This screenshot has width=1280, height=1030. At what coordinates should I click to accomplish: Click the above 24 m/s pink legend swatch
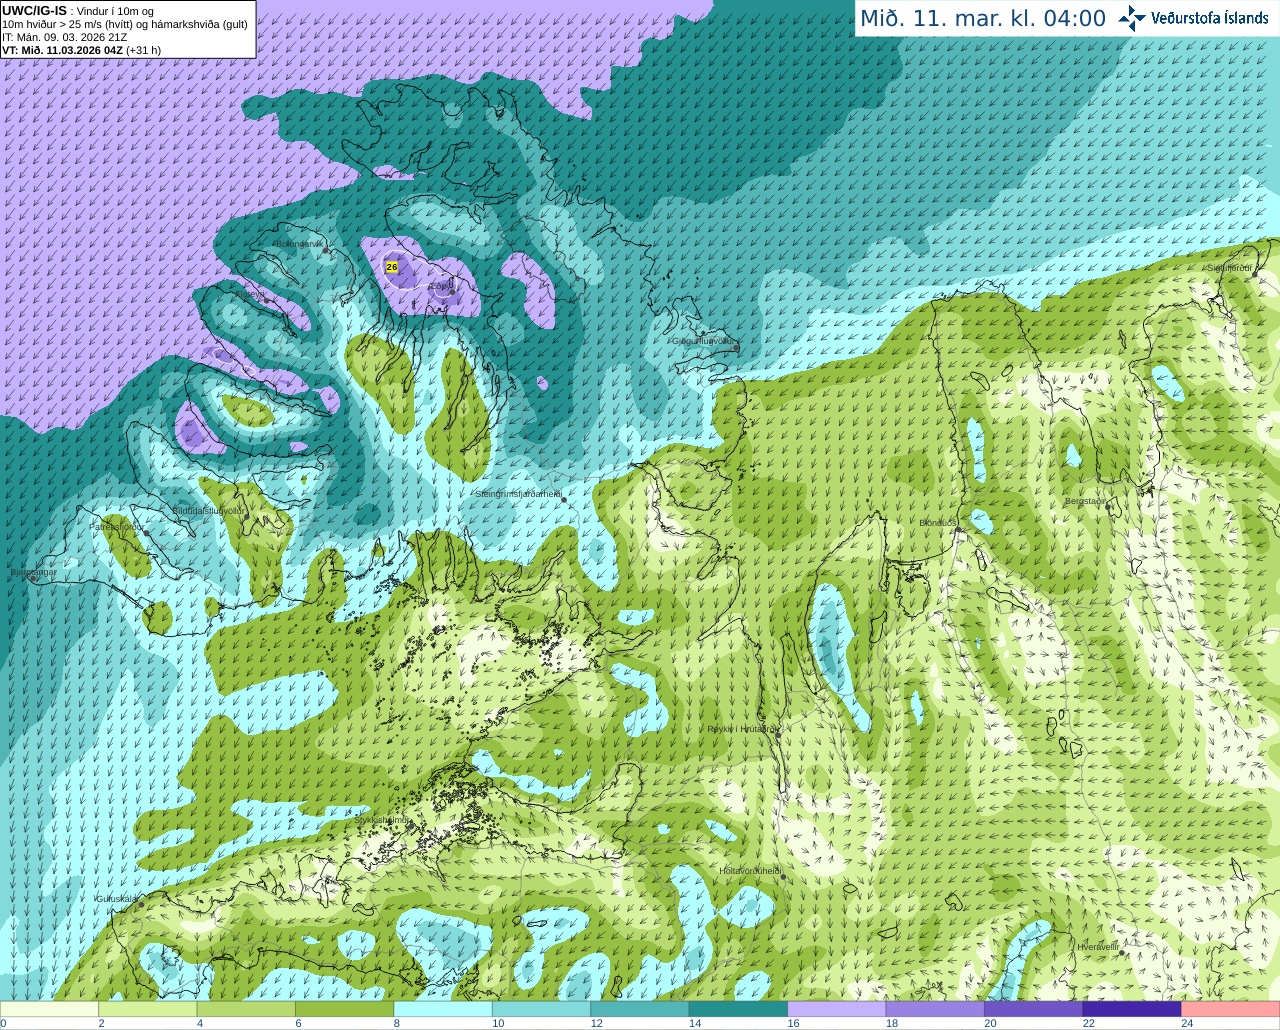1230,1009
